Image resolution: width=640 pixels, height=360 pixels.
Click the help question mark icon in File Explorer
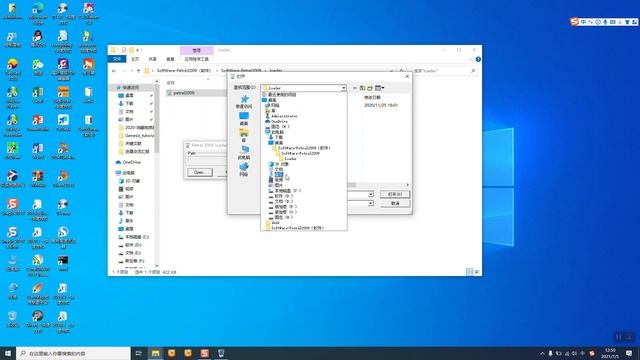(478, 60)
